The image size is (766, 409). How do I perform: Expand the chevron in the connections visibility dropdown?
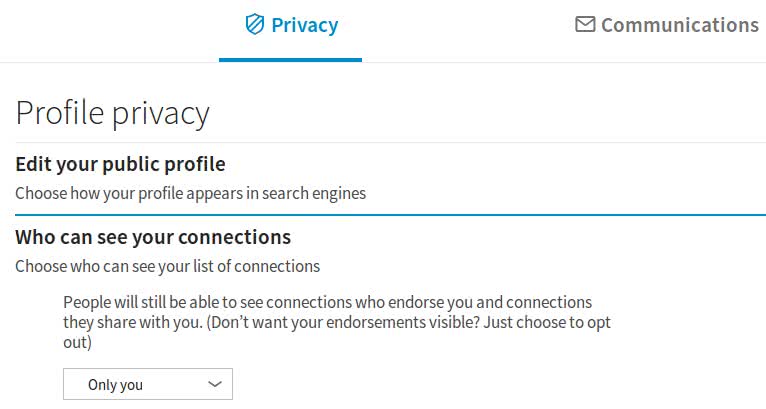(x=215, y=384)
